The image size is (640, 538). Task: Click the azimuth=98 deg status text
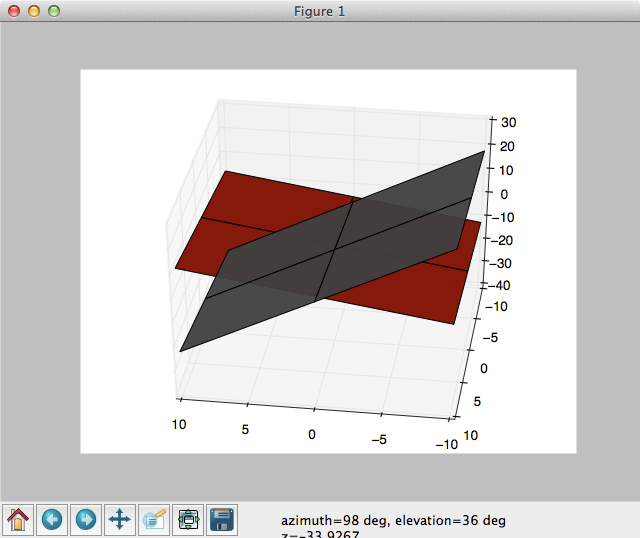pyautogui.click(x=334, y=520)
